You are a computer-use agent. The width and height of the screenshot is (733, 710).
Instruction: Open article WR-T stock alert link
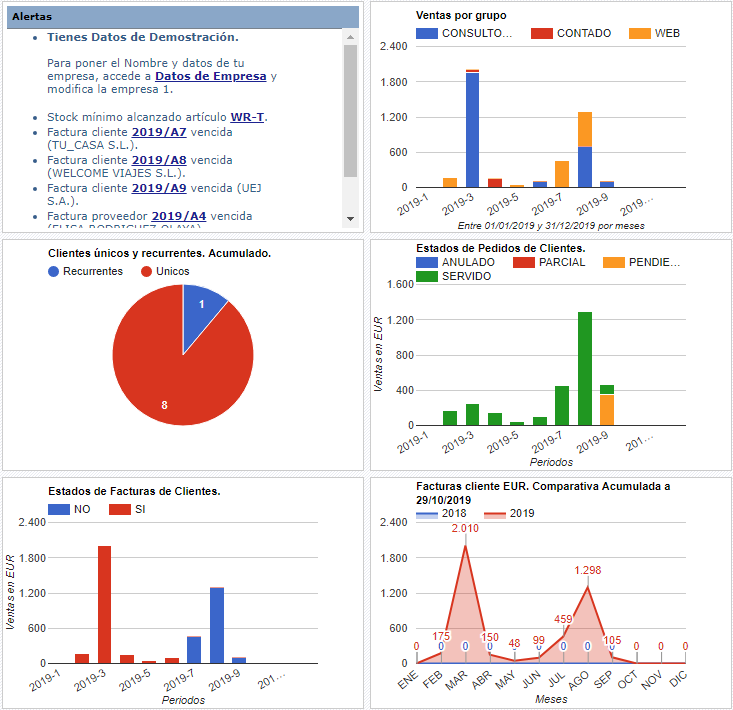(247, 117)
